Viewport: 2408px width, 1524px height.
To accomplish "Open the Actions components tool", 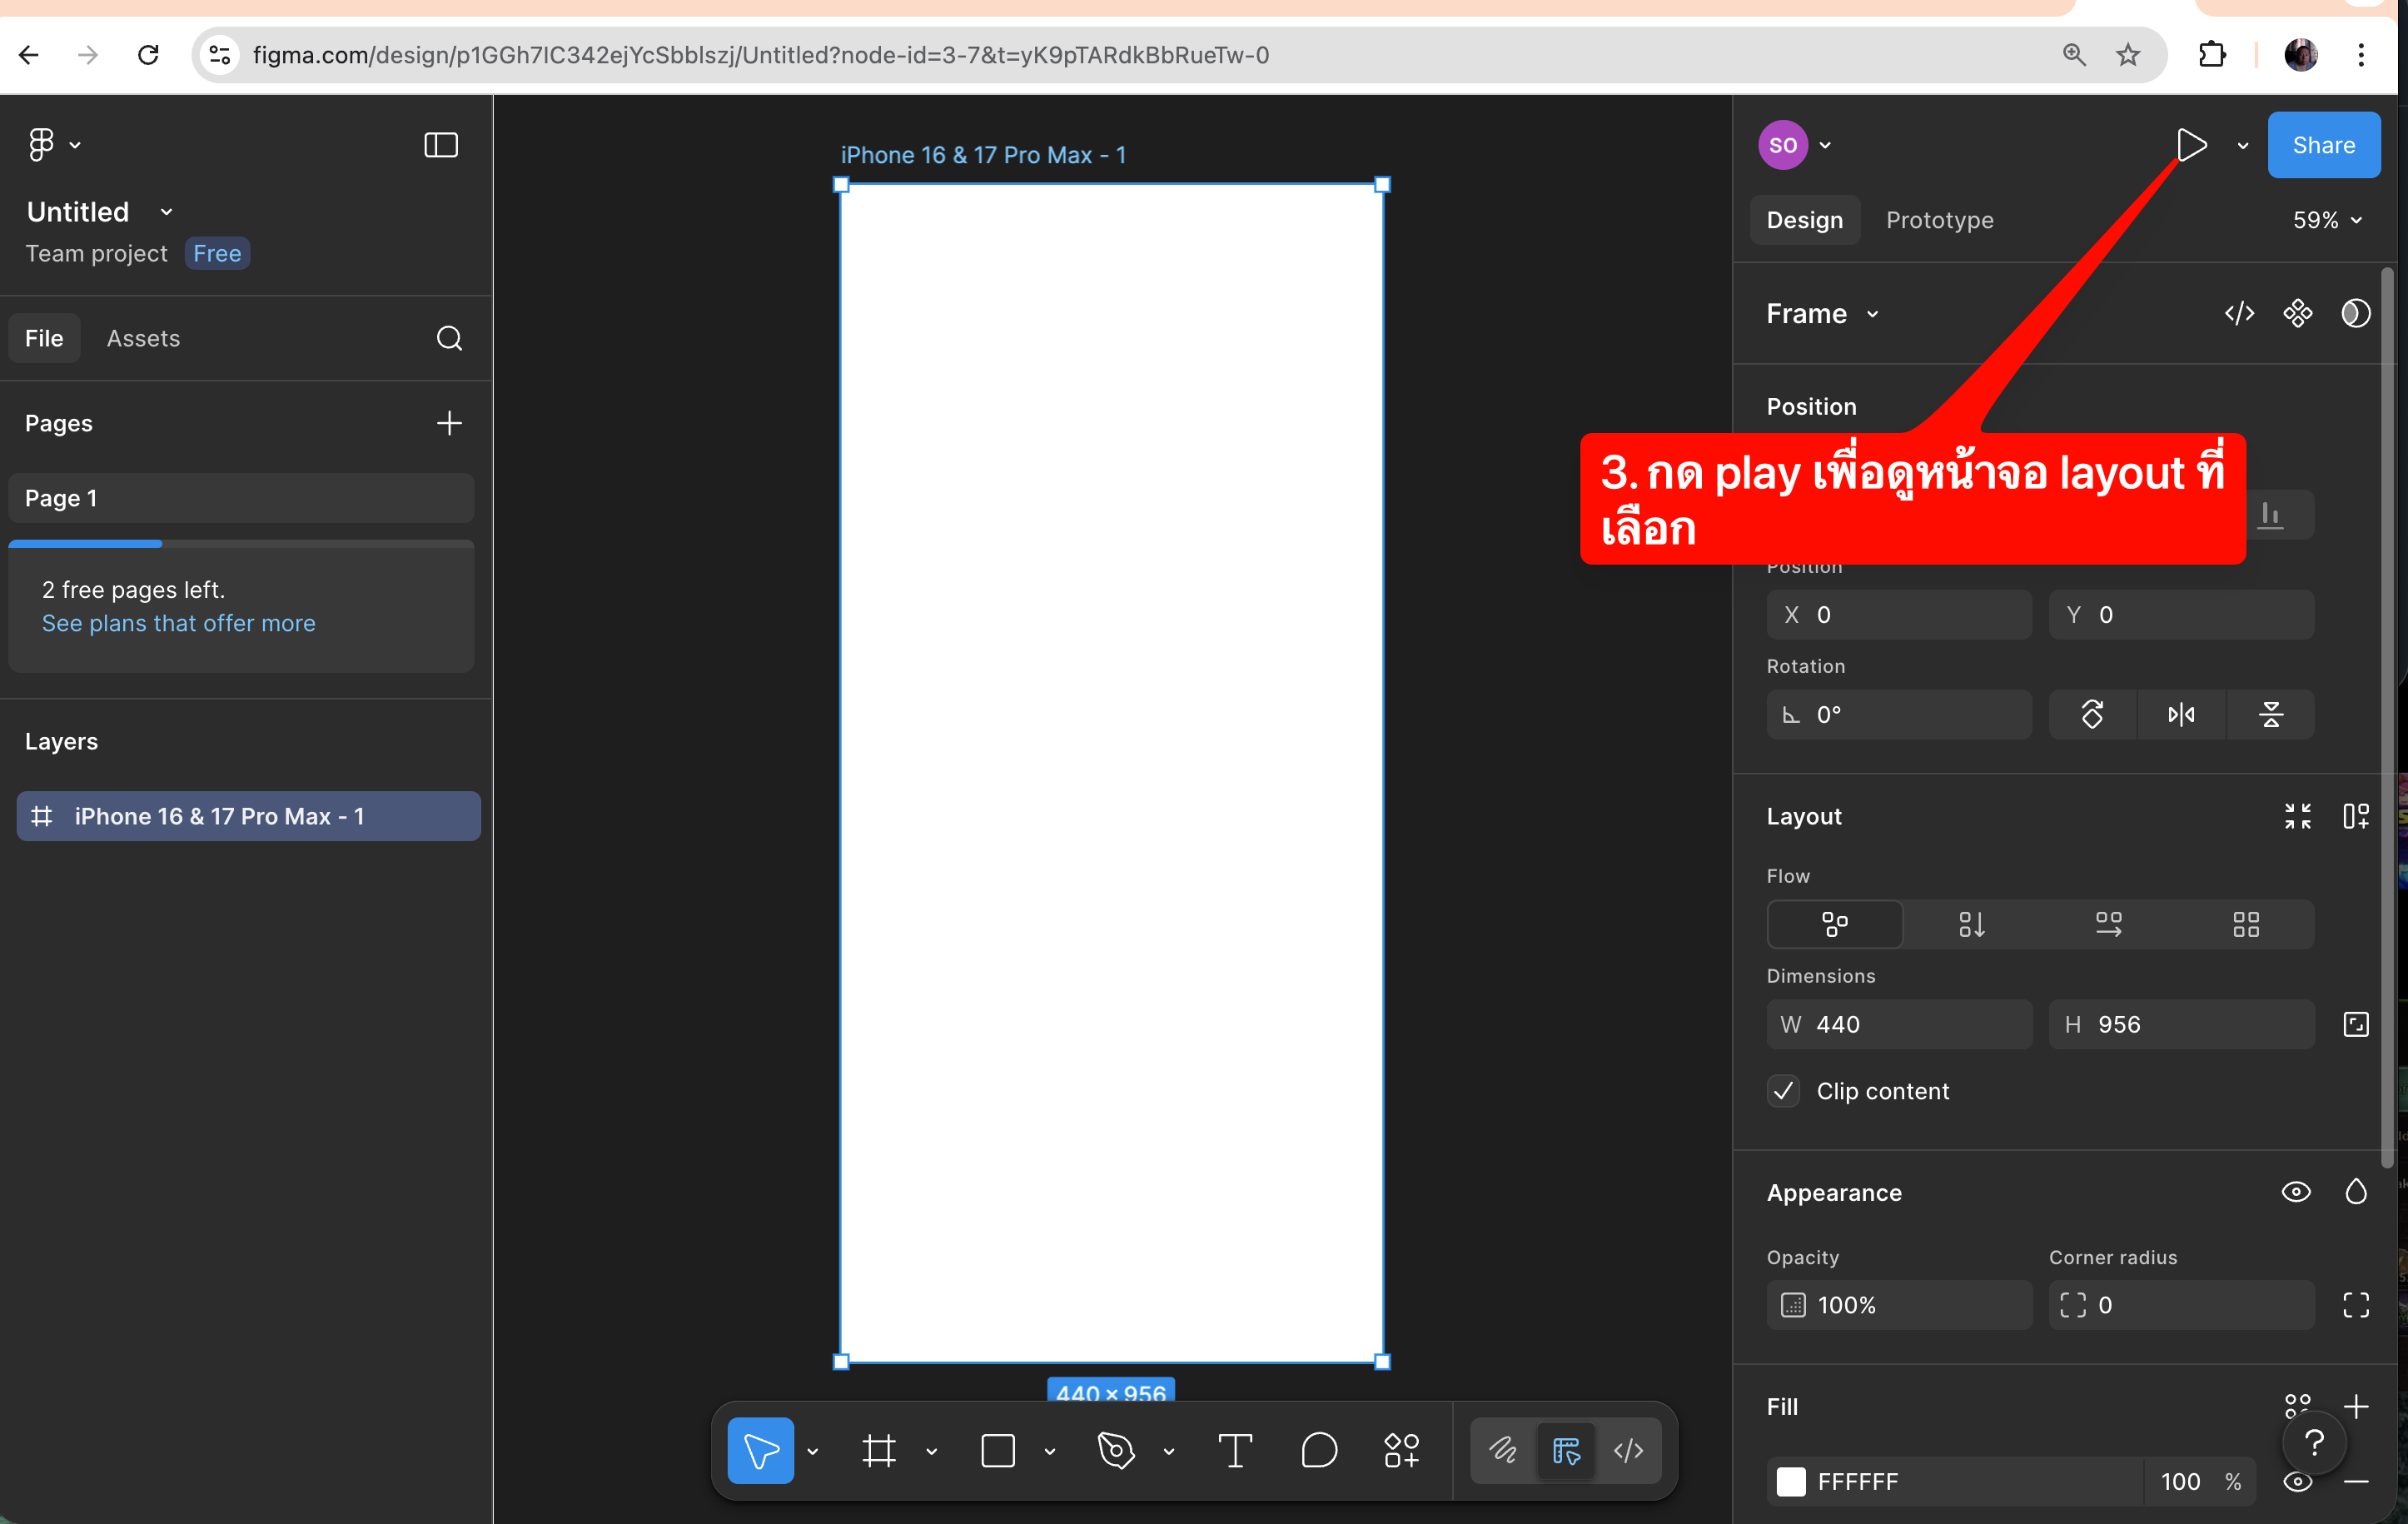I will [x=1401, y=1450].
